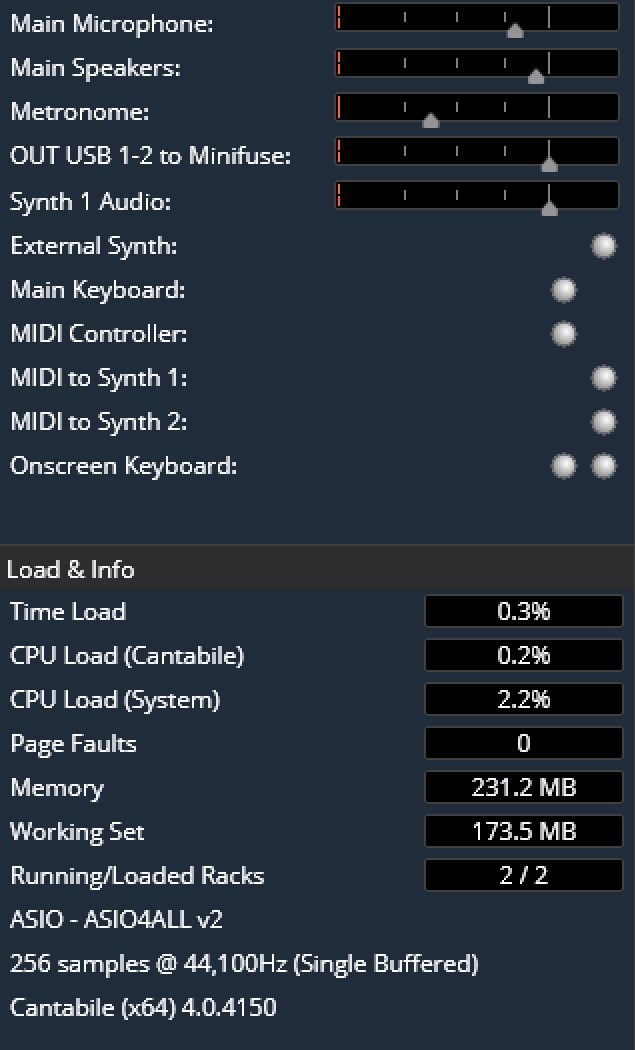
Task: Click the Running/Loaded Racks value
Action: (524, 876)
